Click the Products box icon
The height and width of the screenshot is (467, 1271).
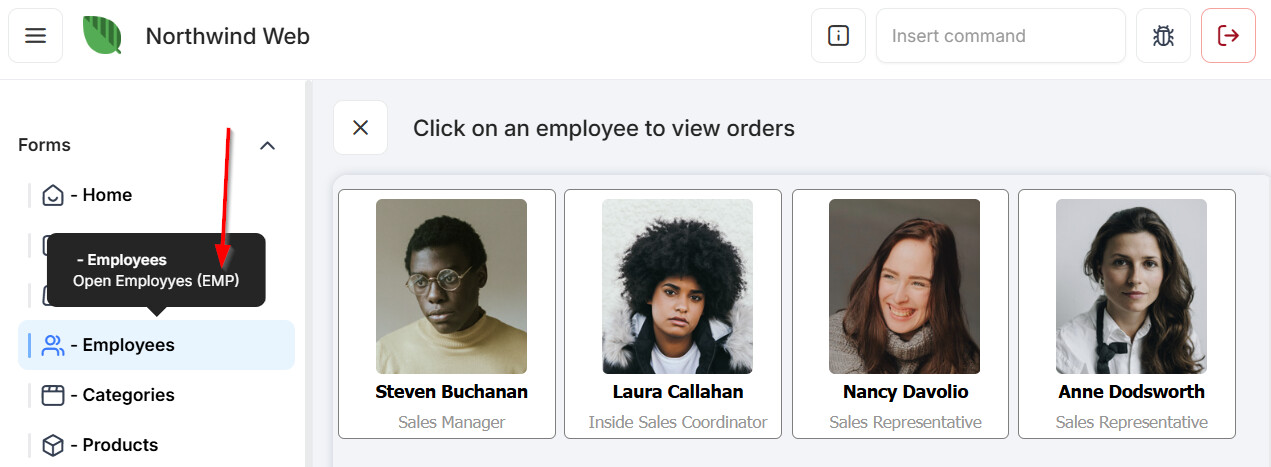click(x=53, y=445)
